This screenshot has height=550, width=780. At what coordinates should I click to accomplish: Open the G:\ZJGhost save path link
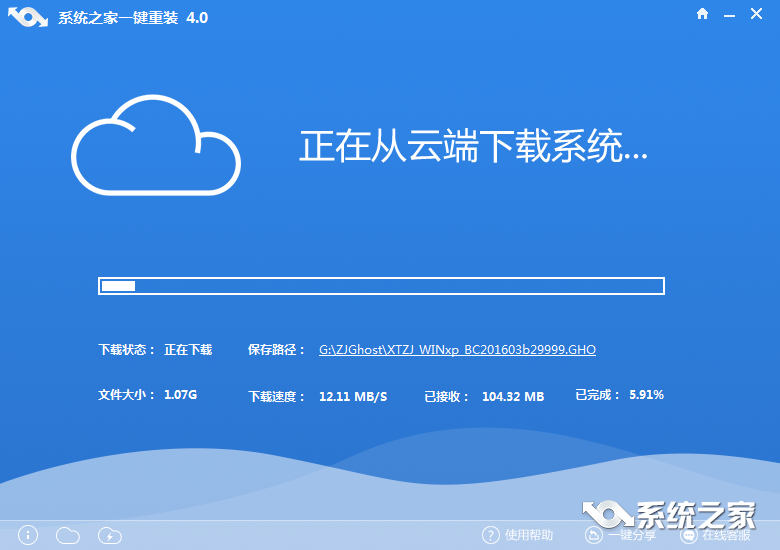457,350
